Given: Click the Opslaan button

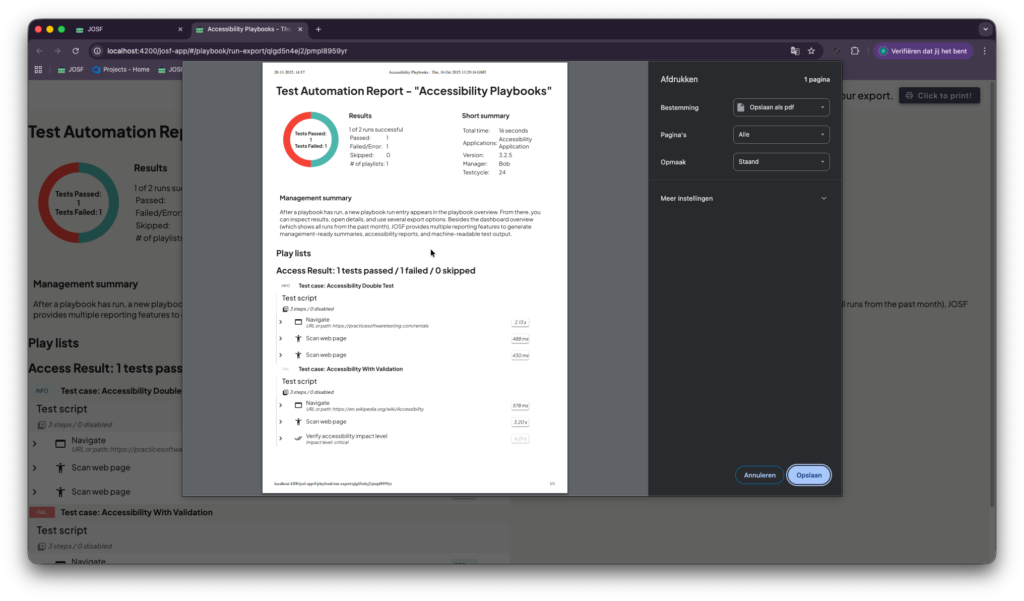Looking at the screenshot, I should coord(808,475).
